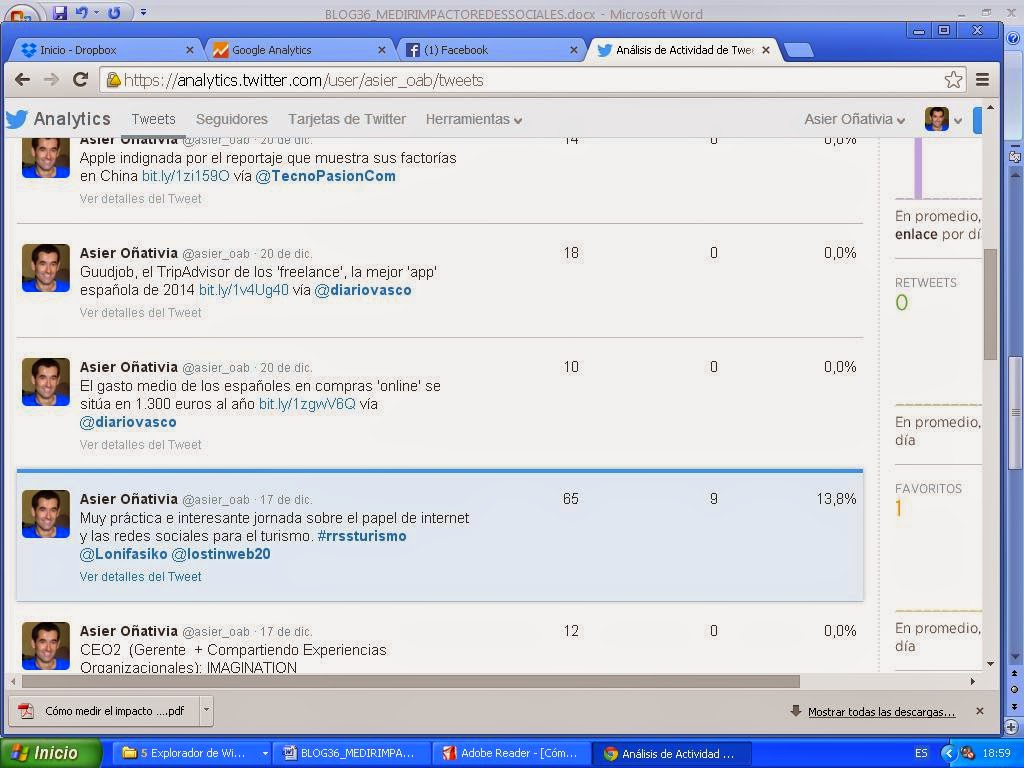Open link bit.ly/1zi159O

coord(185,176)
